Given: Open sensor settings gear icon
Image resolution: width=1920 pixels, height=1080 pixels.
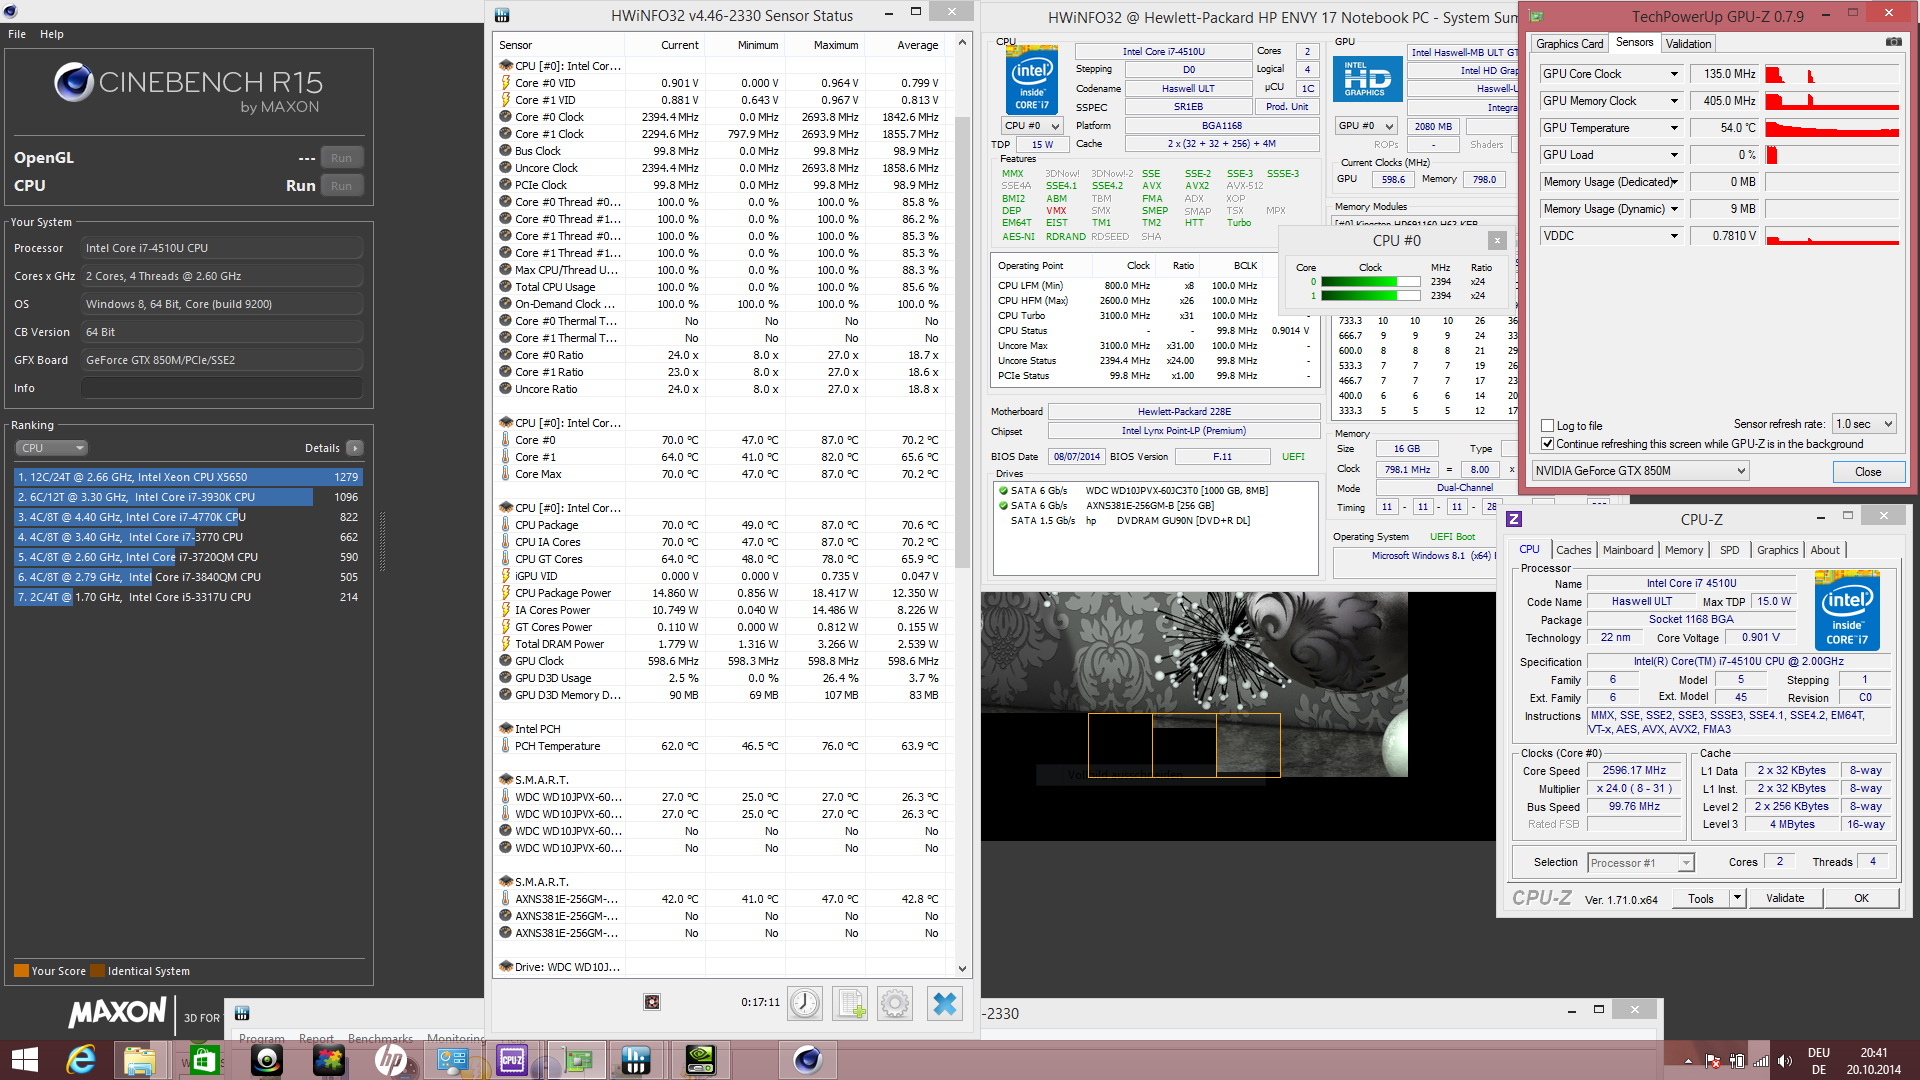Looking at the screenshot, I should pyautogui.click(x=895, y=1003).
